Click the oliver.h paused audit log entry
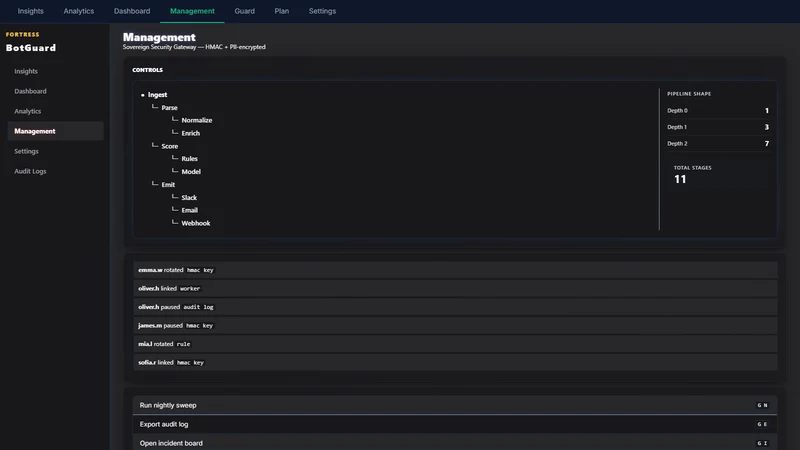The height and width of the screenshot is (450, 800). click(x=455, y=307)
